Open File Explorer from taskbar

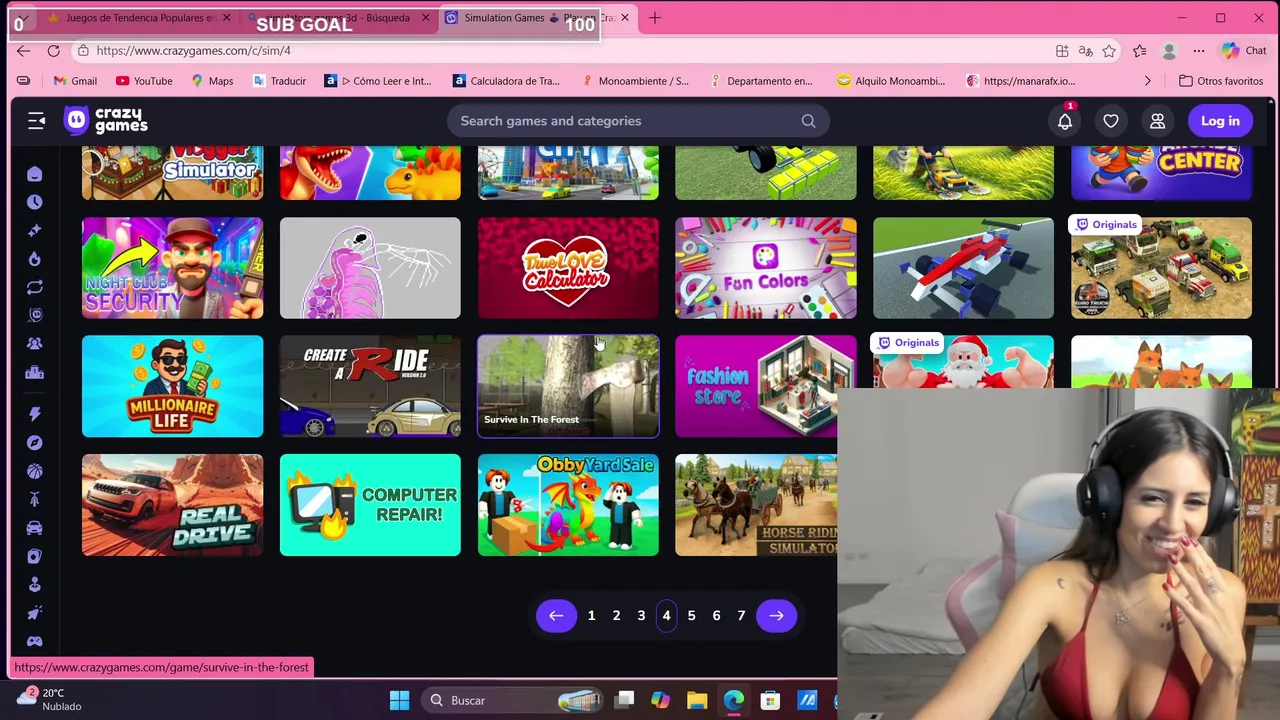[x=697, y=700]
